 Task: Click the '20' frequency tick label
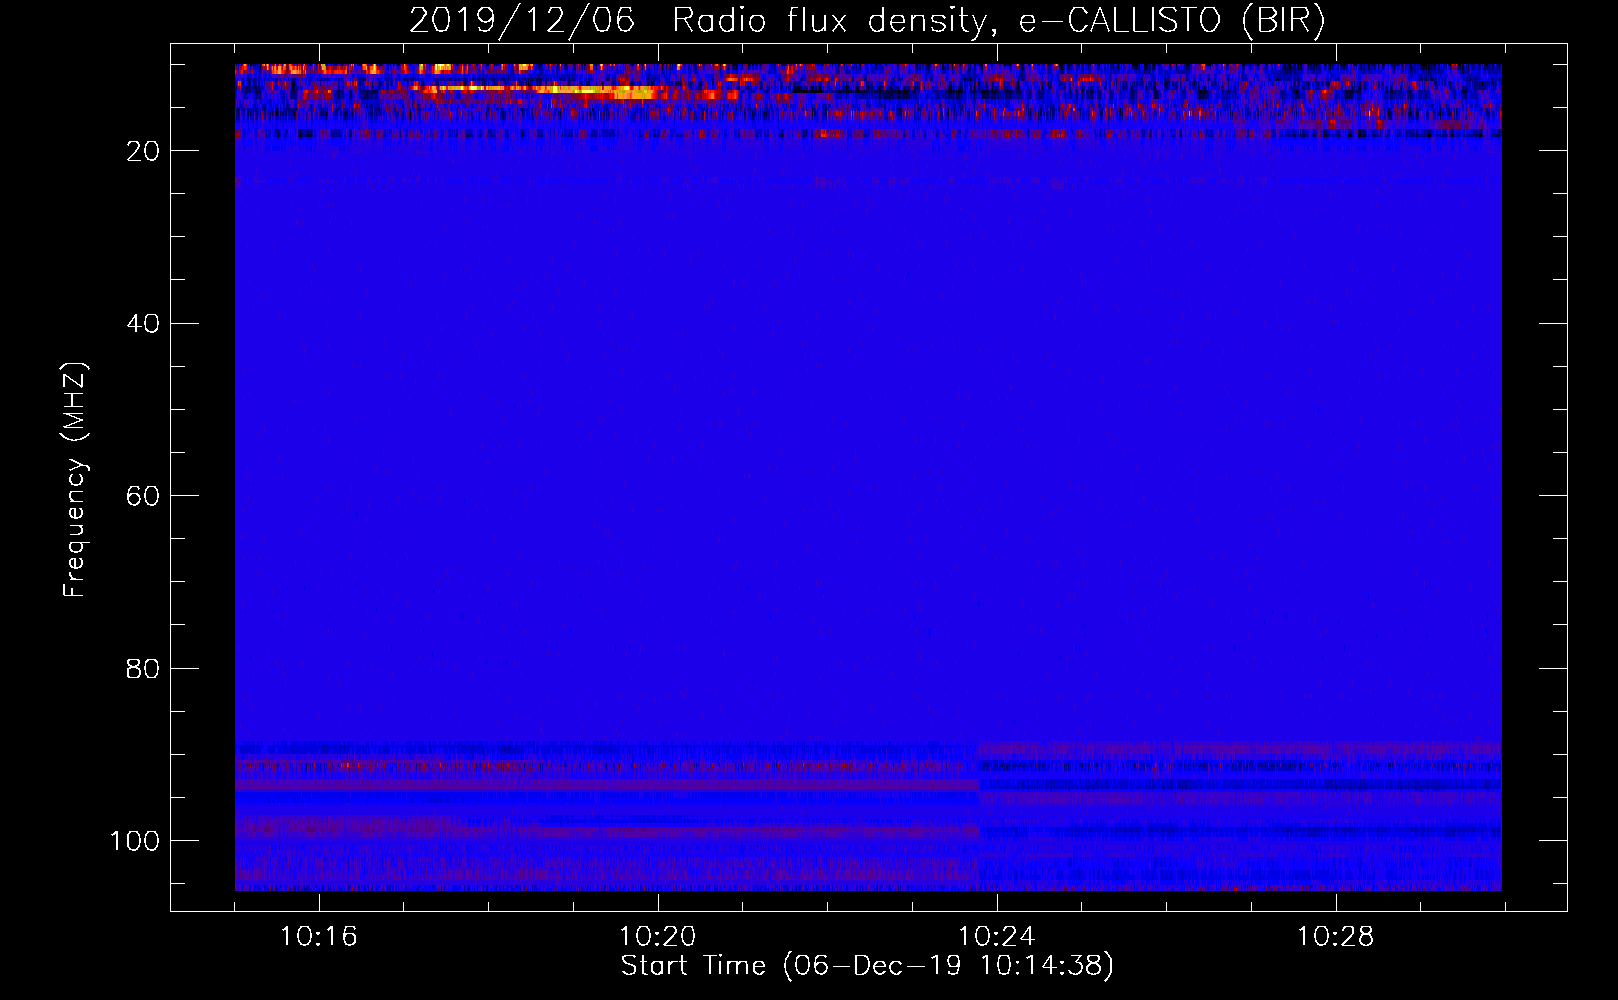pos(143,151)
